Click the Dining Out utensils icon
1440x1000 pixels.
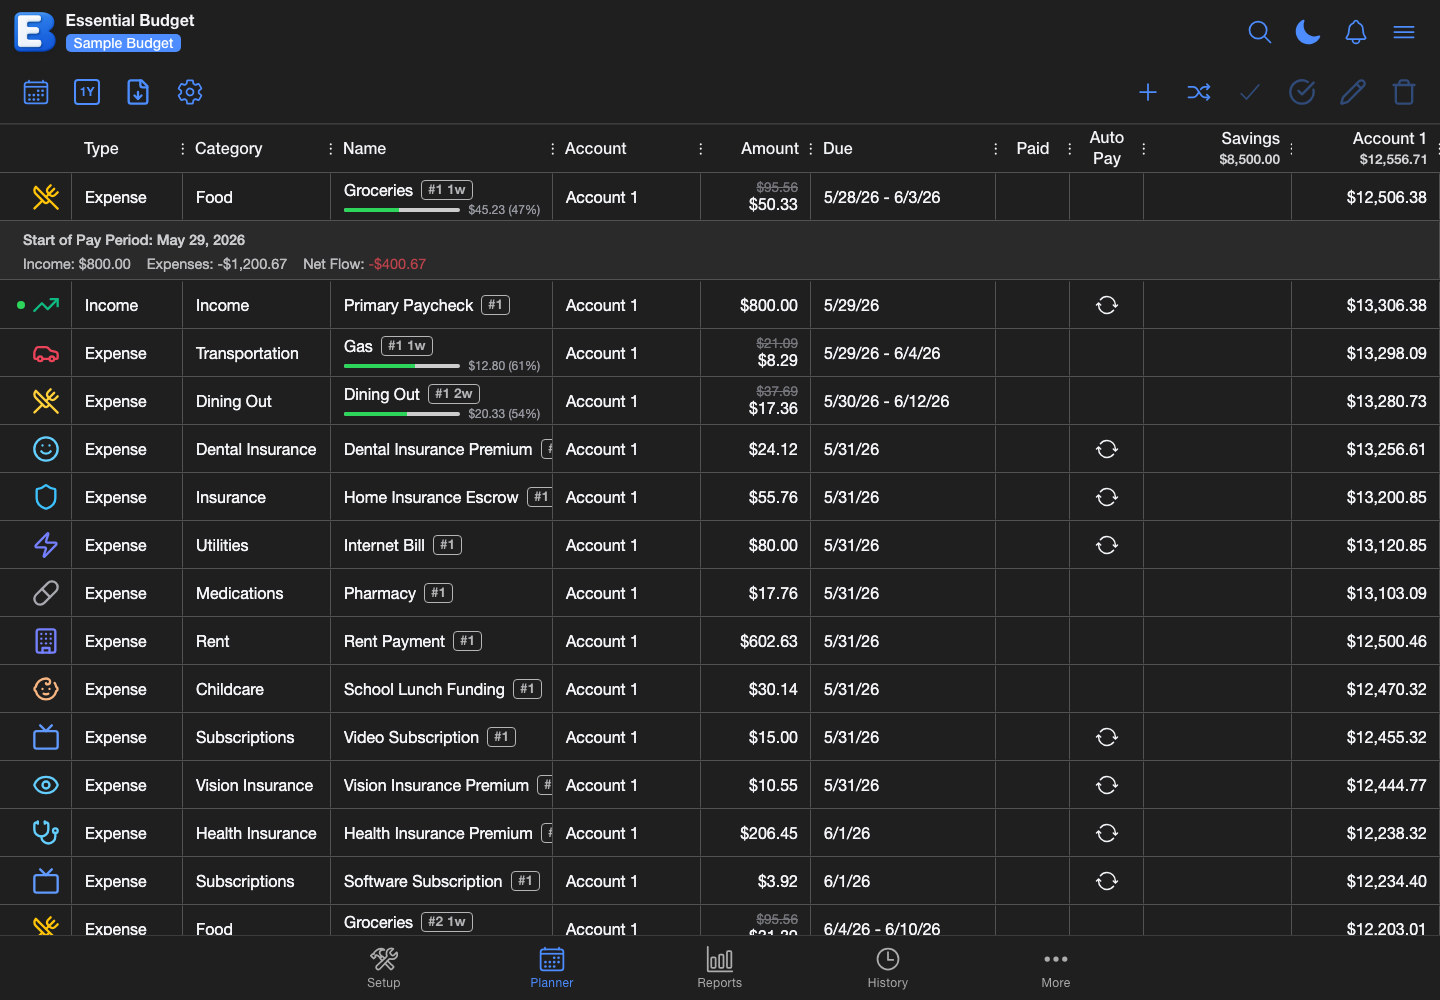pyautogui.click(x=46, y=401)
